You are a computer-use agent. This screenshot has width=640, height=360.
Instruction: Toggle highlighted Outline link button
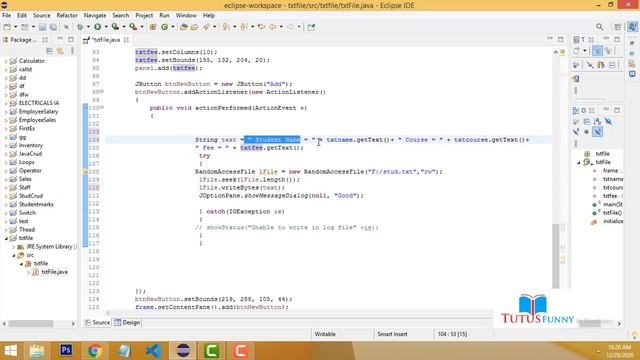(598, 132)
